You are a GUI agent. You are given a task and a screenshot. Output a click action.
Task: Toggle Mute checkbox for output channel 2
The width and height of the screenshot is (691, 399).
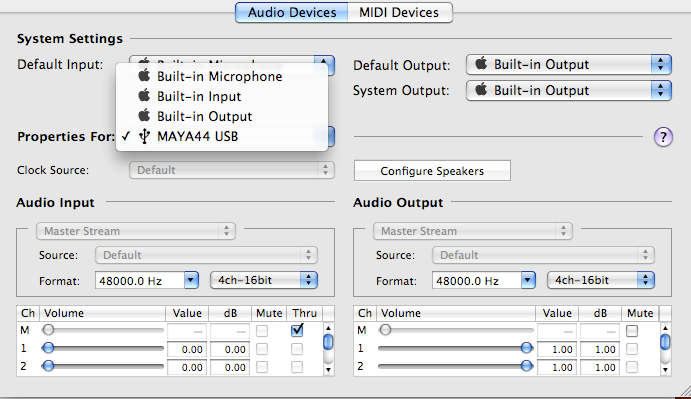[632, 367]
